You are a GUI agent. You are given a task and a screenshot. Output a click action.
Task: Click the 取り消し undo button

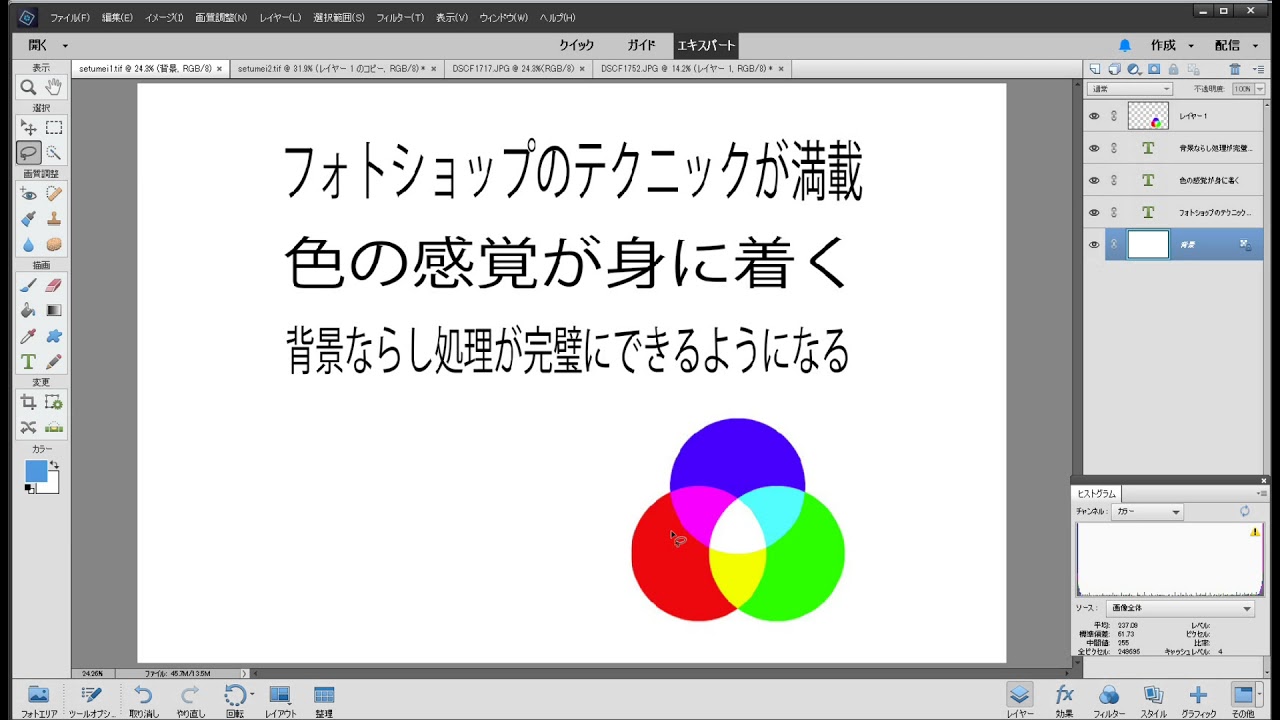click(x=143, y=701)
